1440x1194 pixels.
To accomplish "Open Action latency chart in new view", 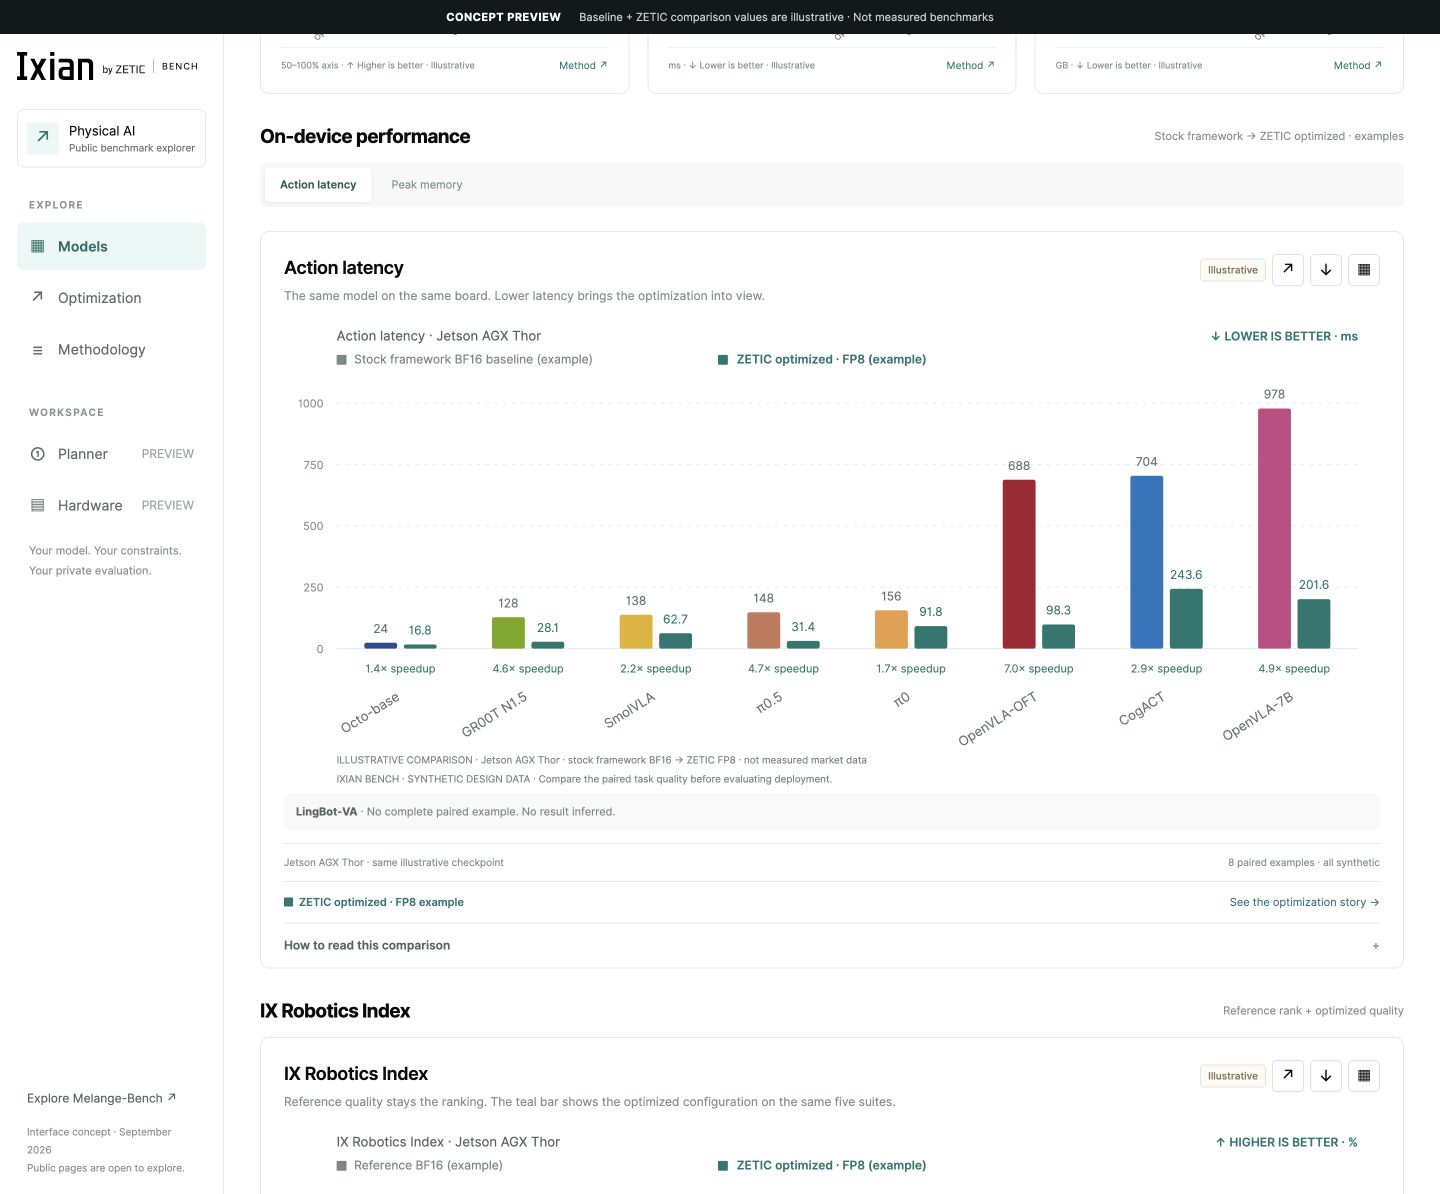I will click(1288, 269).
